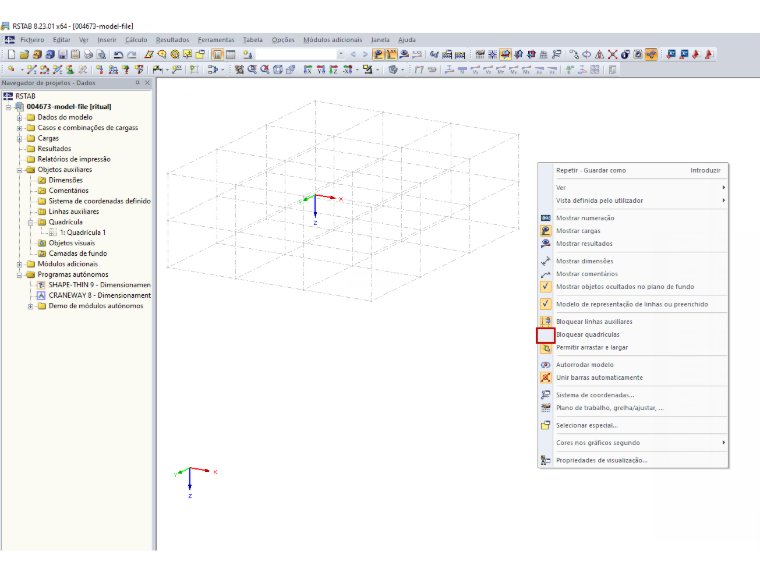Show view in Y direction
Screen dimensions: 760x570
tap(321, 70)
